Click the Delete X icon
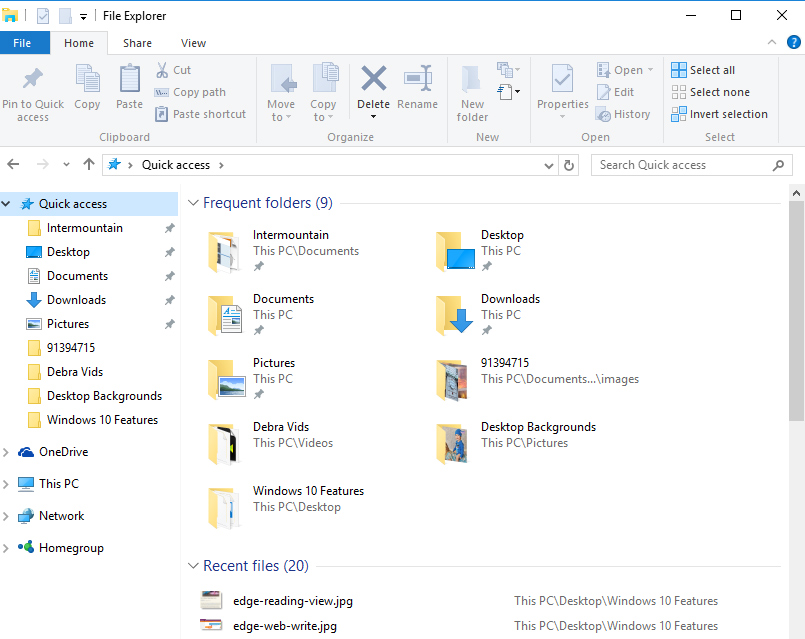The width and height of the screenshot is (805, 639). tap(374, 79)
